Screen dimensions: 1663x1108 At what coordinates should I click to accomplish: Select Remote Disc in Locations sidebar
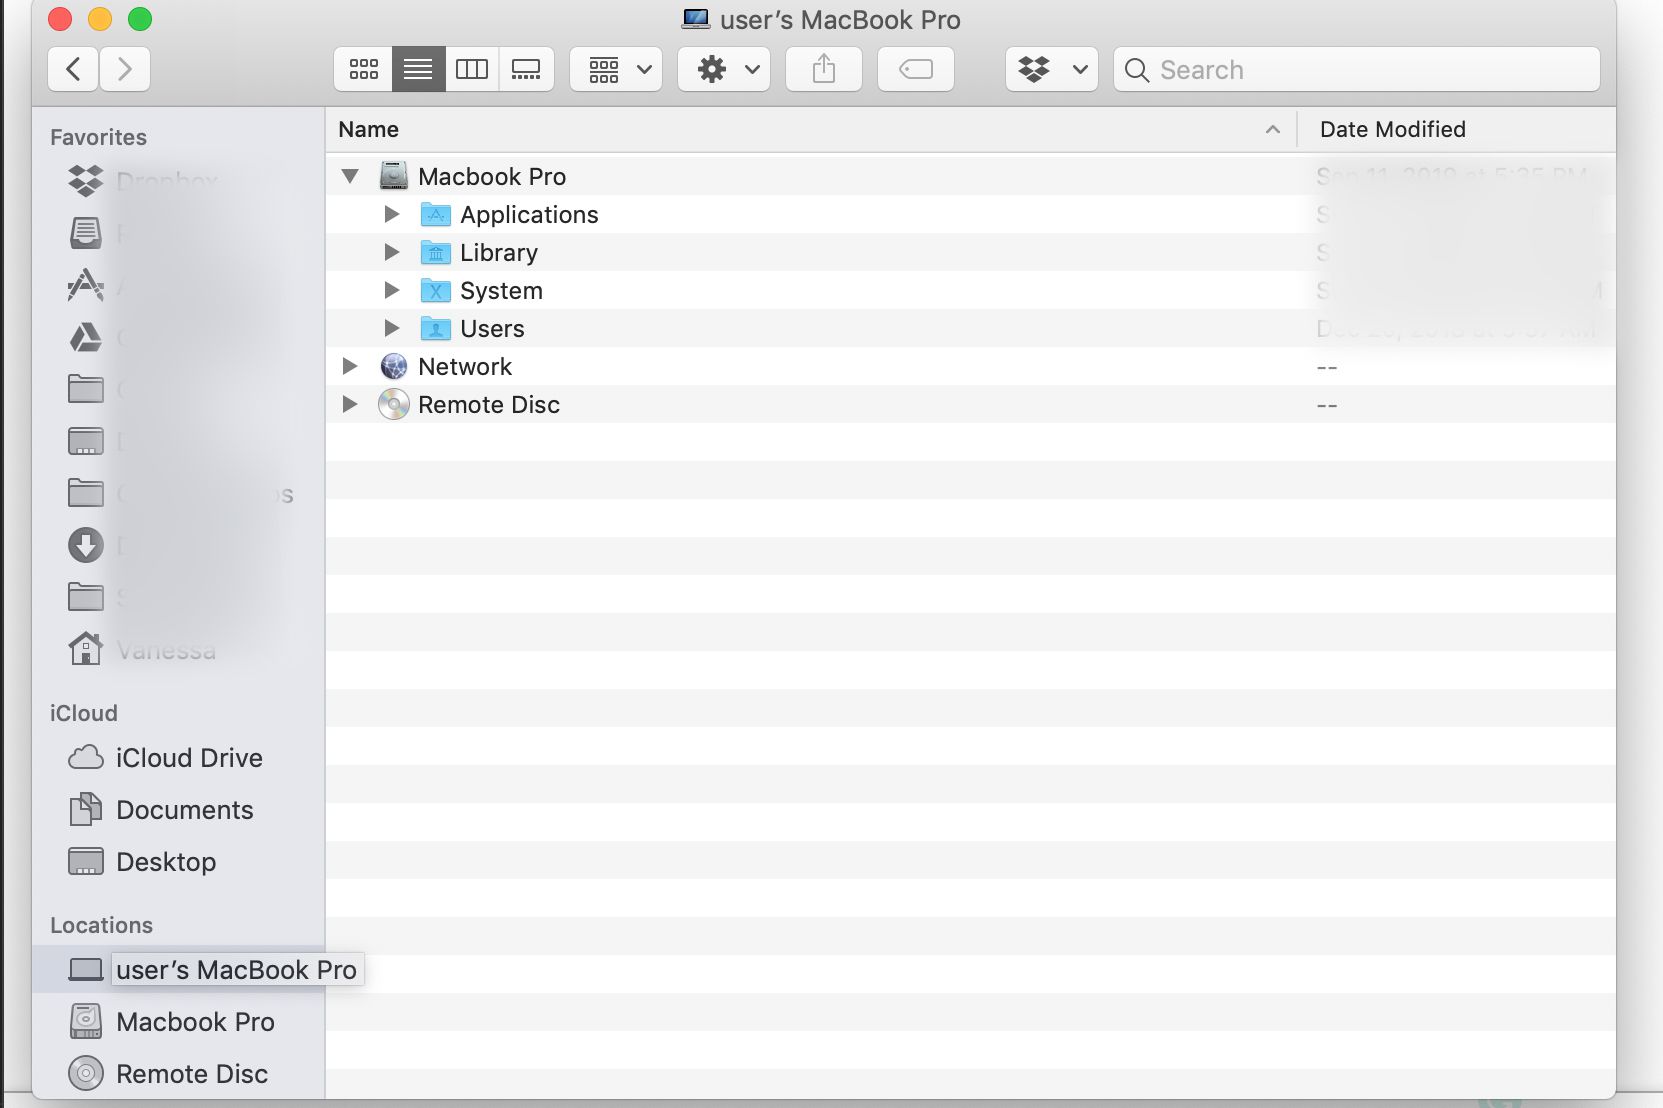pyautogui.click(x=178, y=1073)
